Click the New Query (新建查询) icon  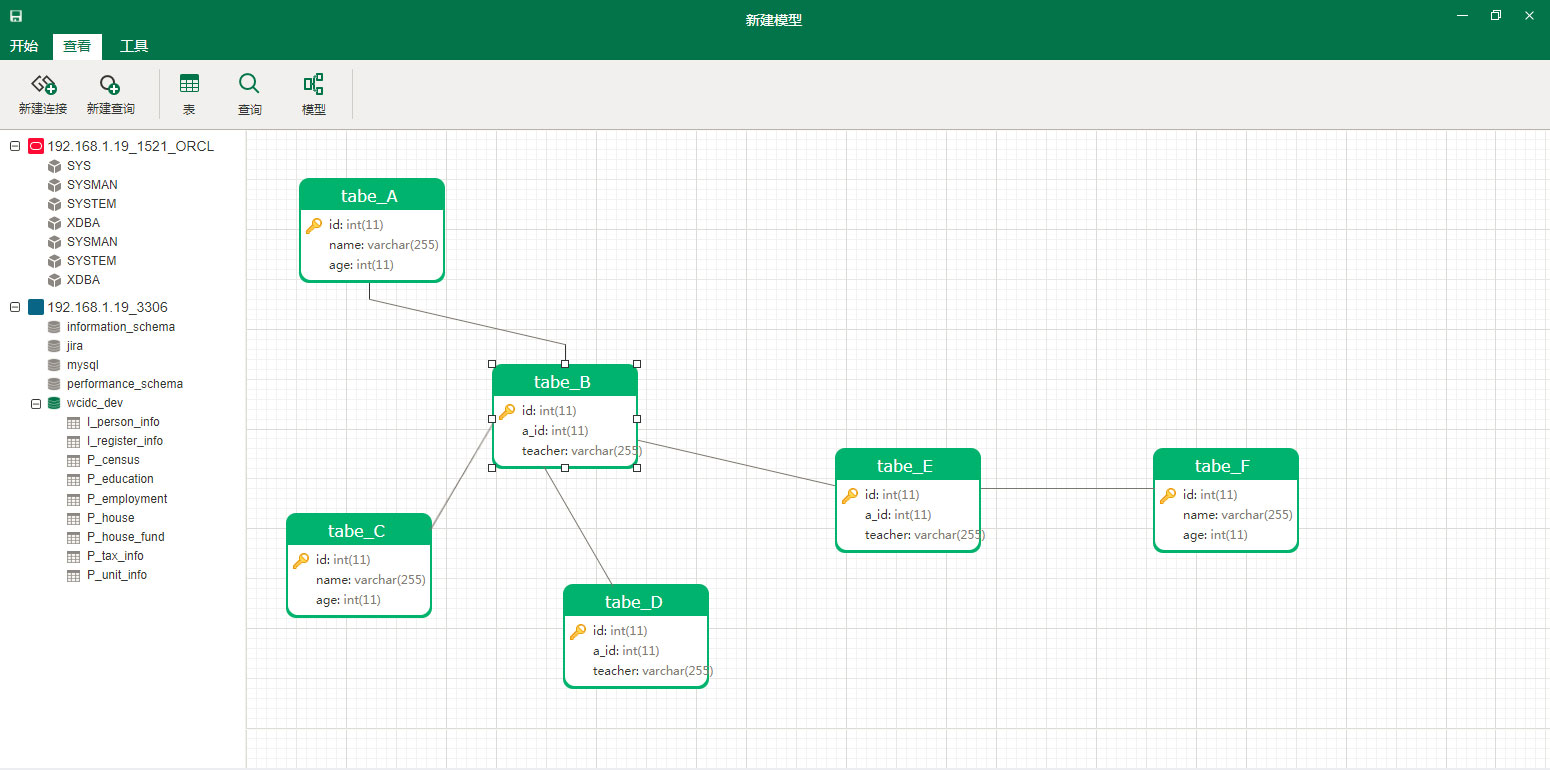tap(110, 86)
